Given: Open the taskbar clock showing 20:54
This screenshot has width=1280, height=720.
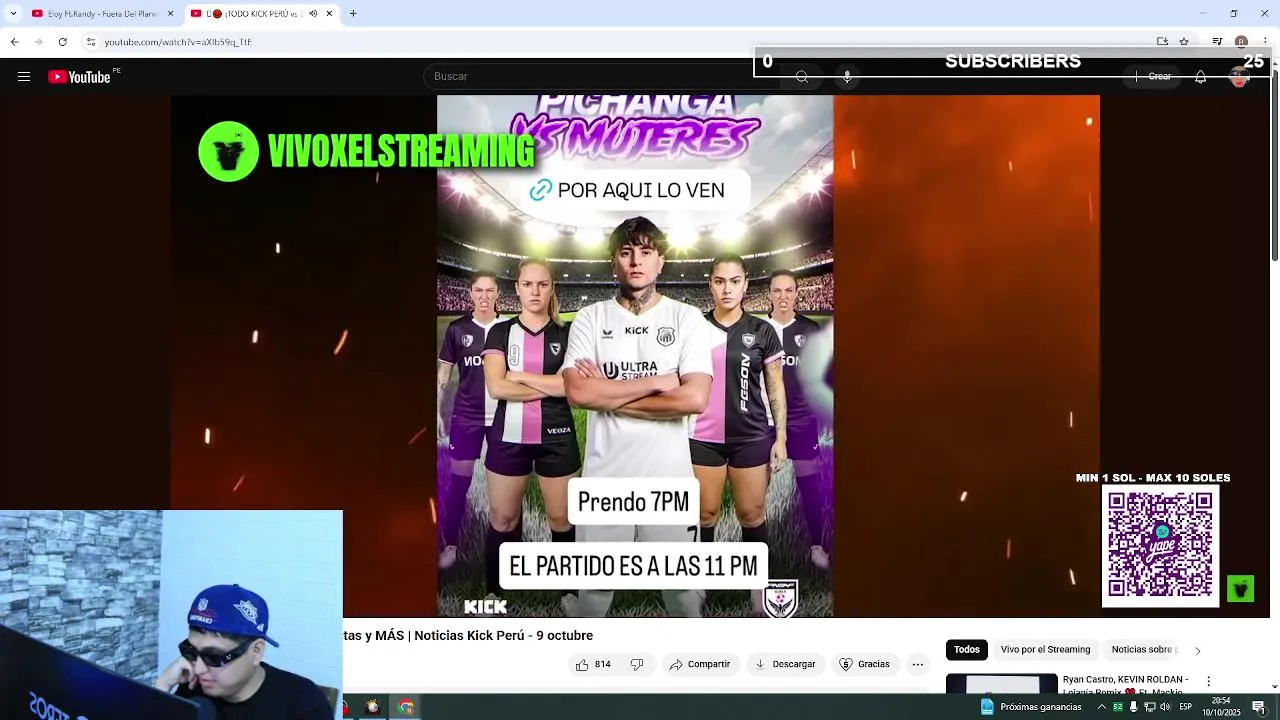Looking at the screenshot, I should point(1221,707).
